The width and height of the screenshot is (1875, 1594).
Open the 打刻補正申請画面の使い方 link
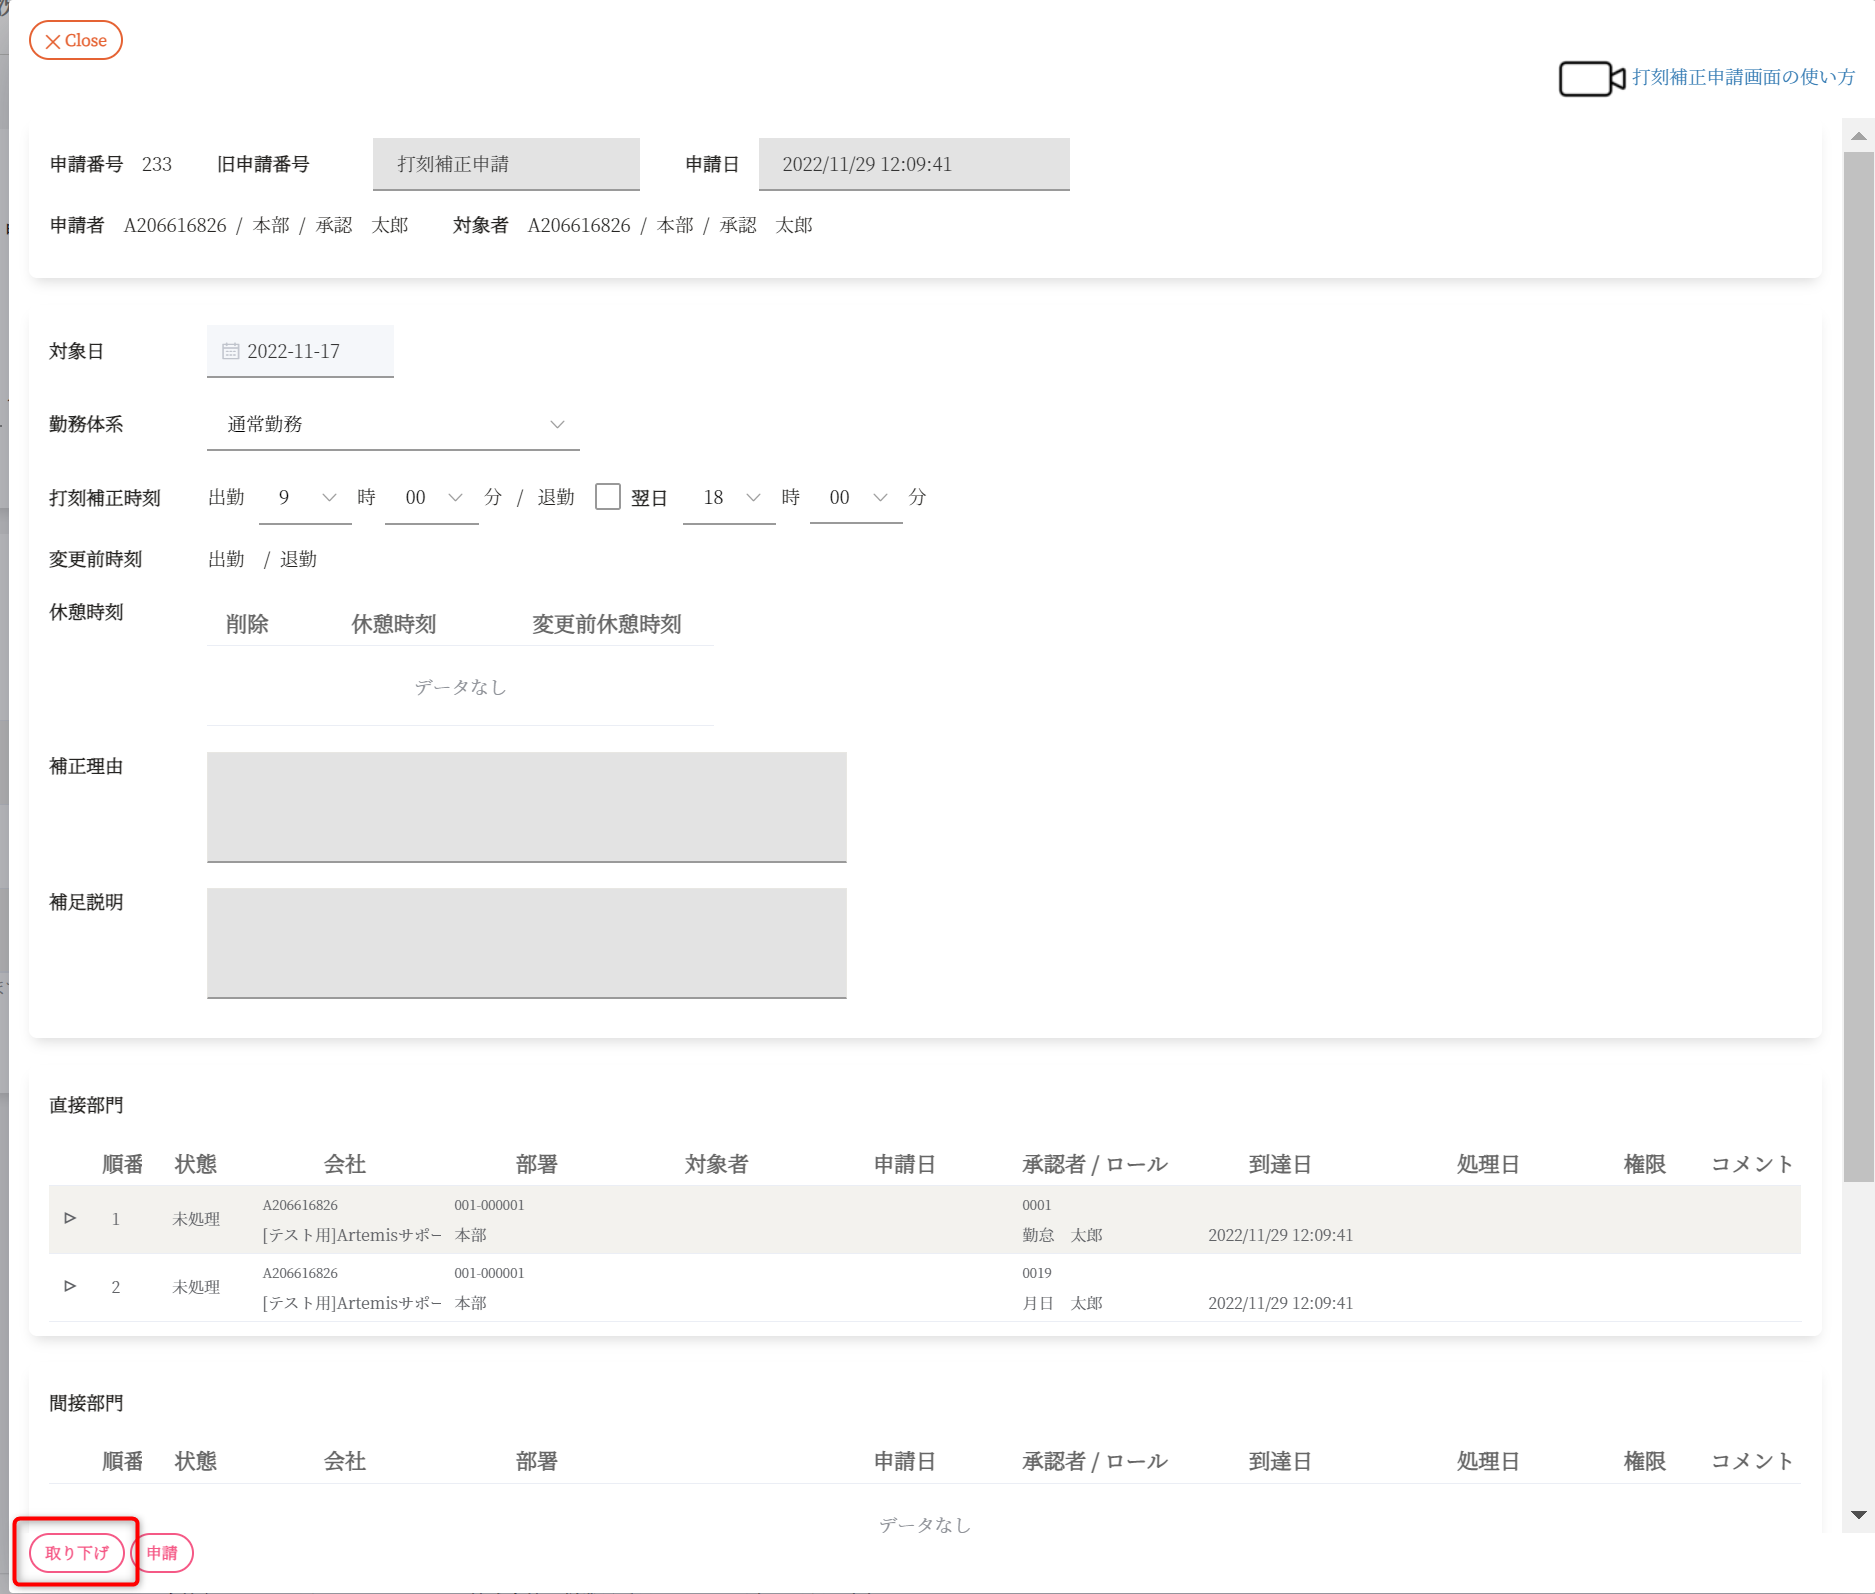point(1743,77)
